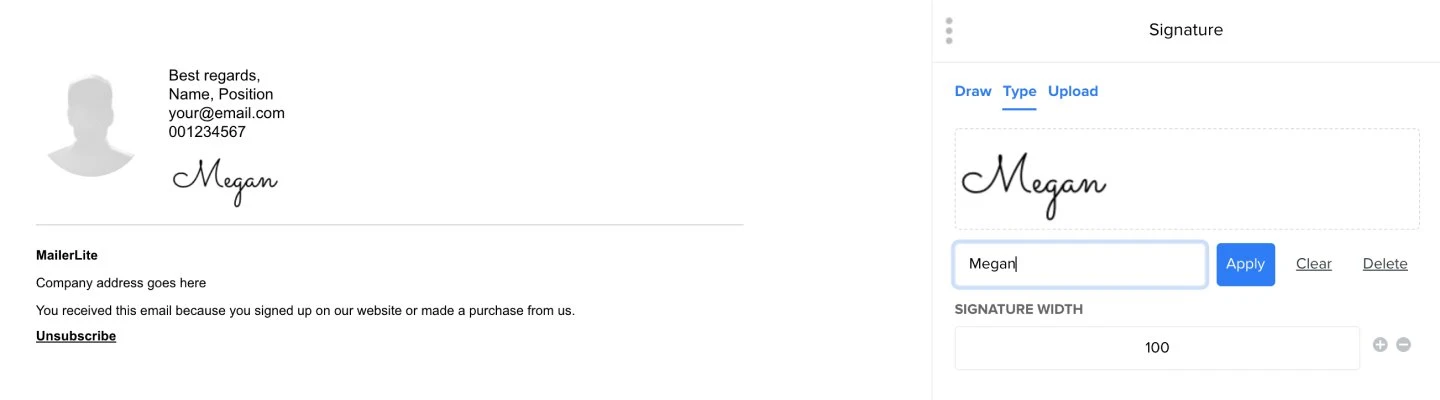
Task: Click the three-dot drag handle icon
Action: [949, 30]
